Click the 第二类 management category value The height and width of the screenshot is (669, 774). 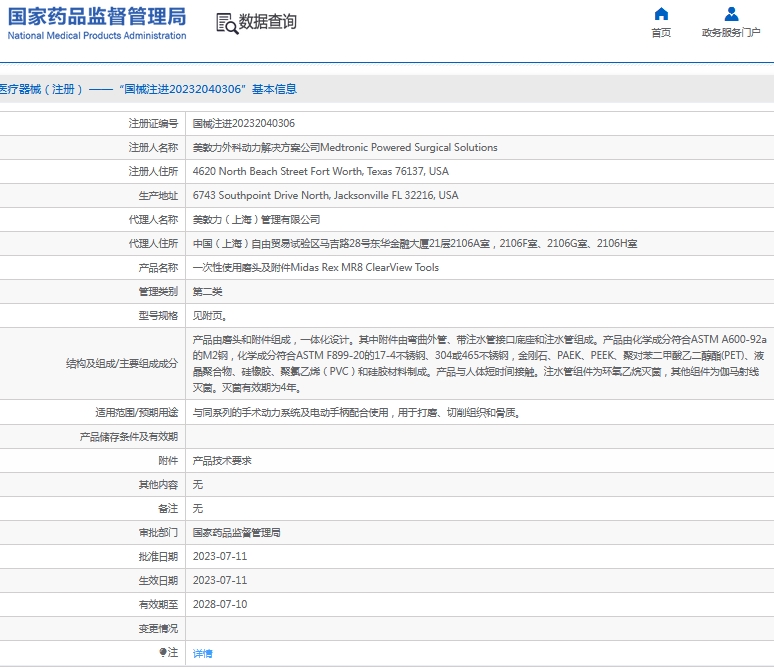pyautogui.click(x=207, y=292)
